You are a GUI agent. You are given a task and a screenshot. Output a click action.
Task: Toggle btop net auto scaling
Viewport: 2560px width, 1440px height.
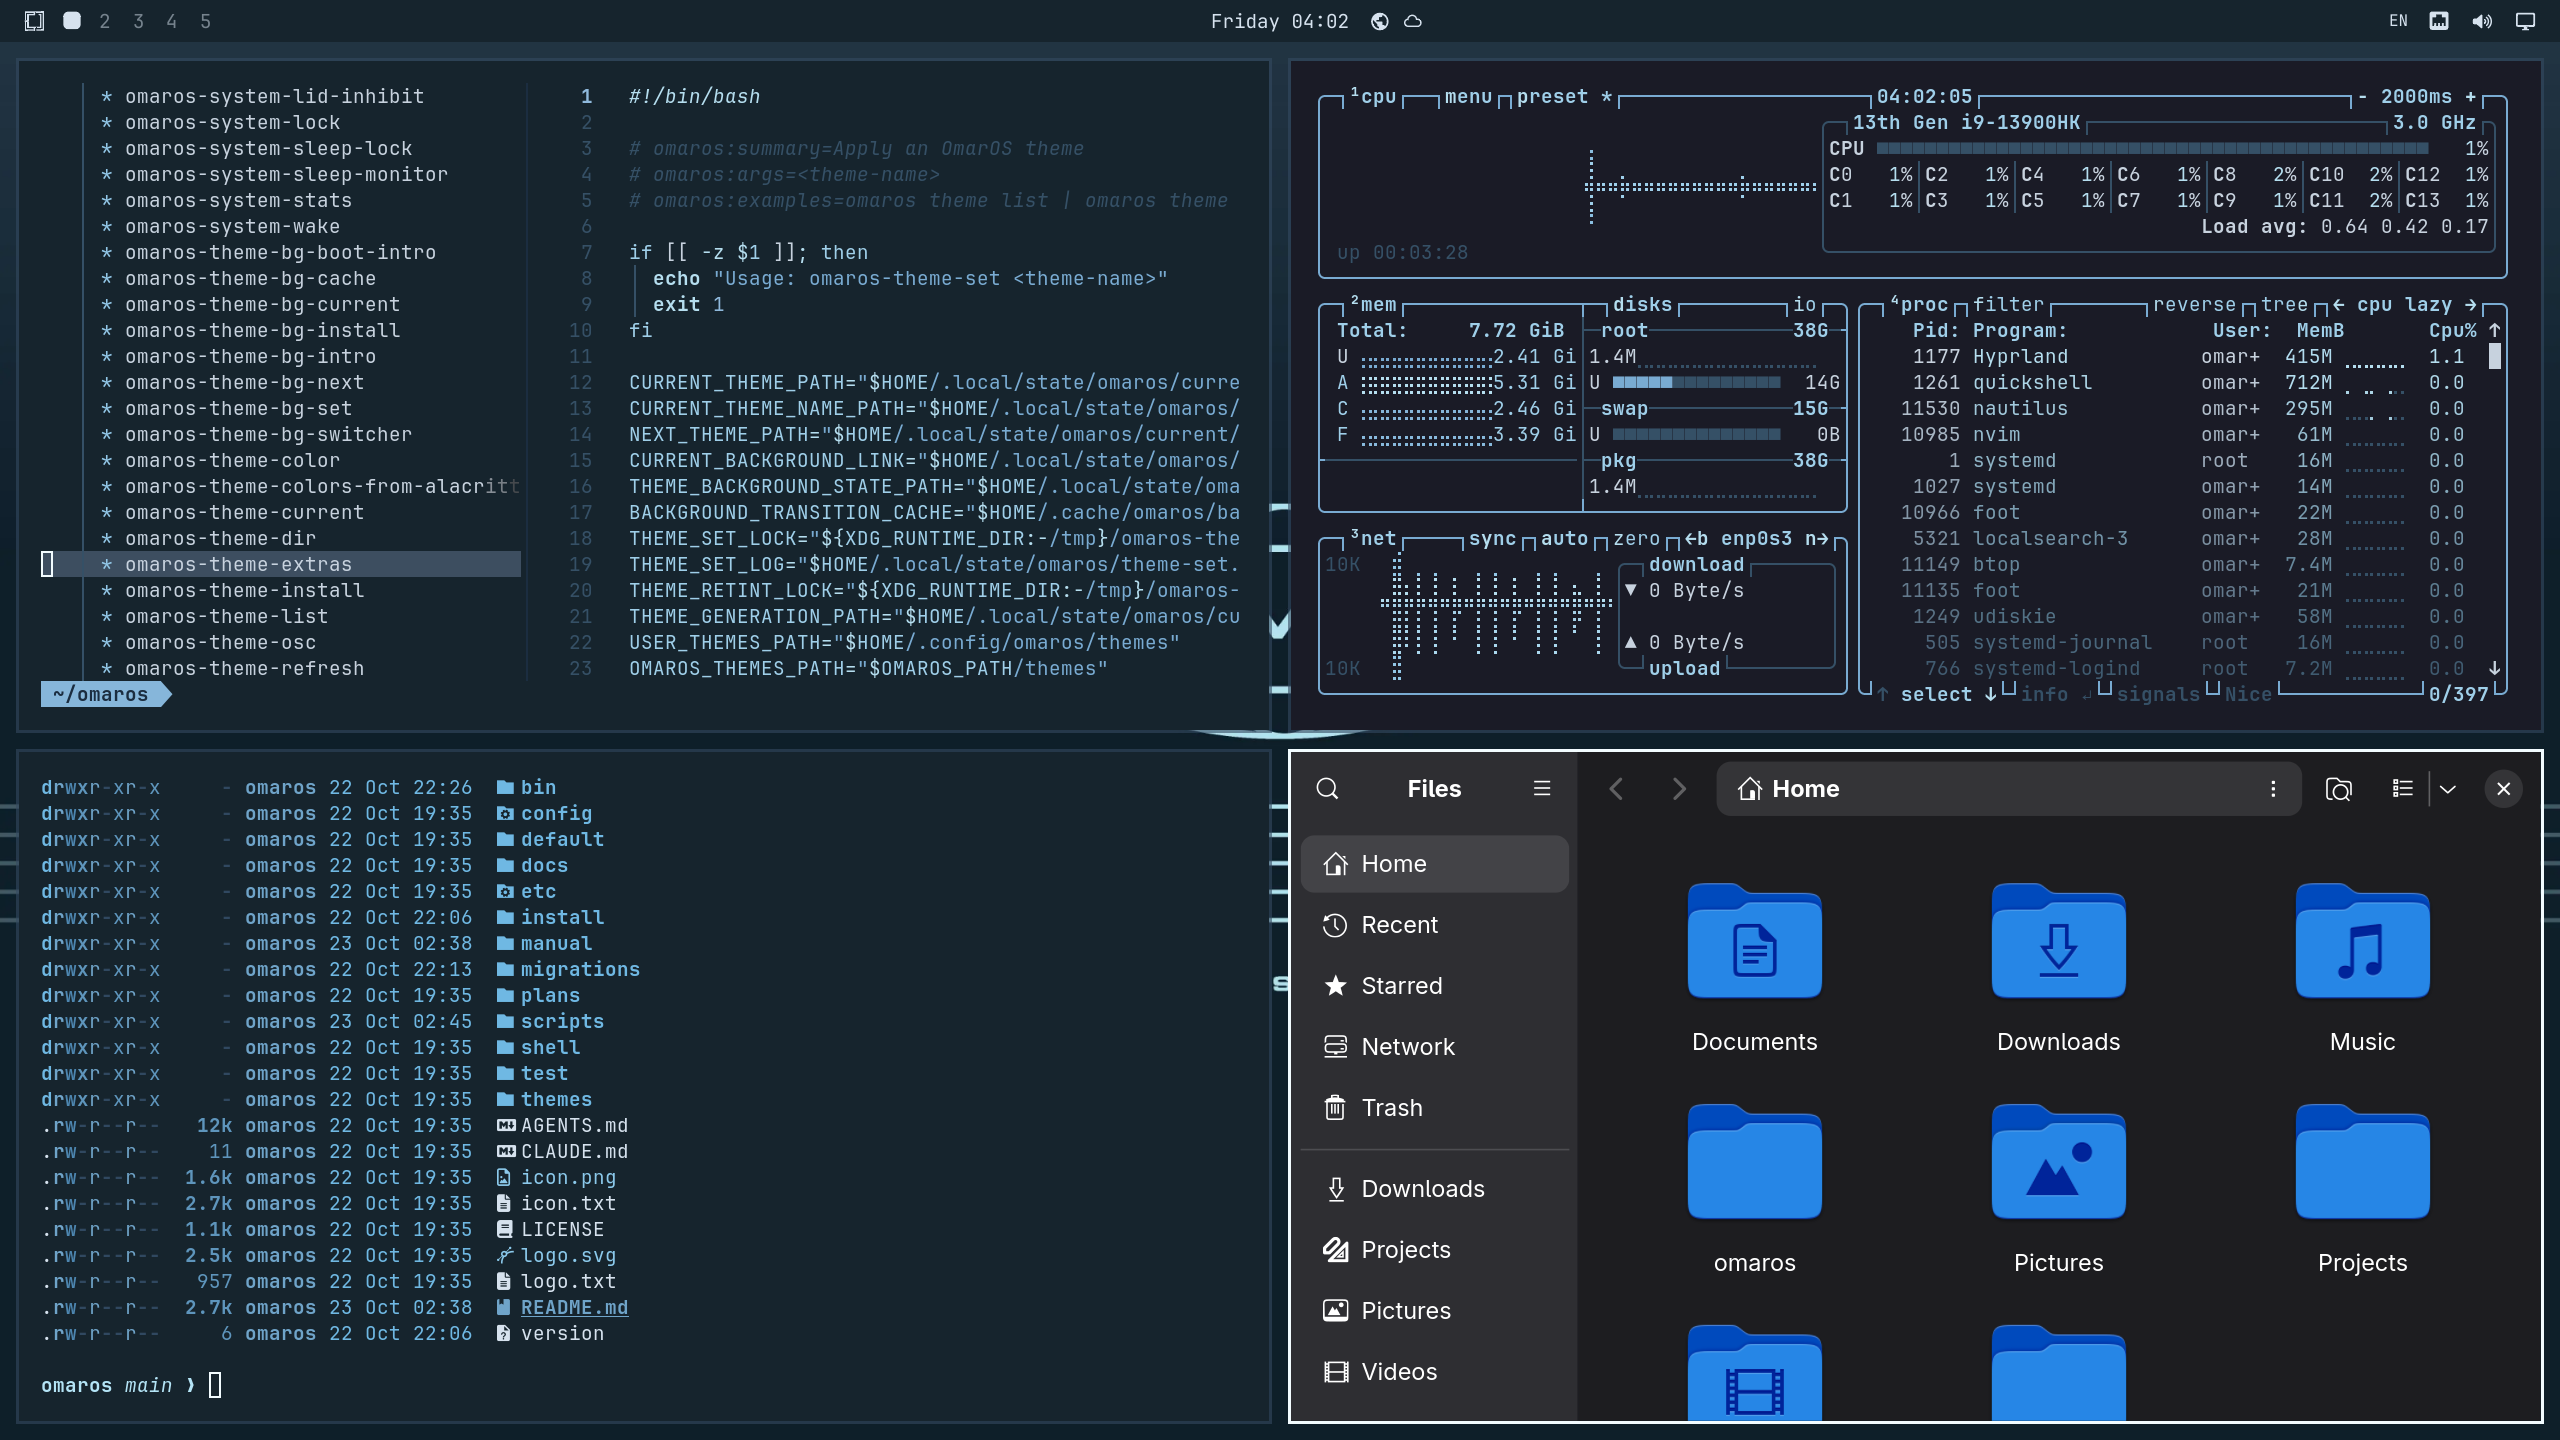pos(1564,539)
